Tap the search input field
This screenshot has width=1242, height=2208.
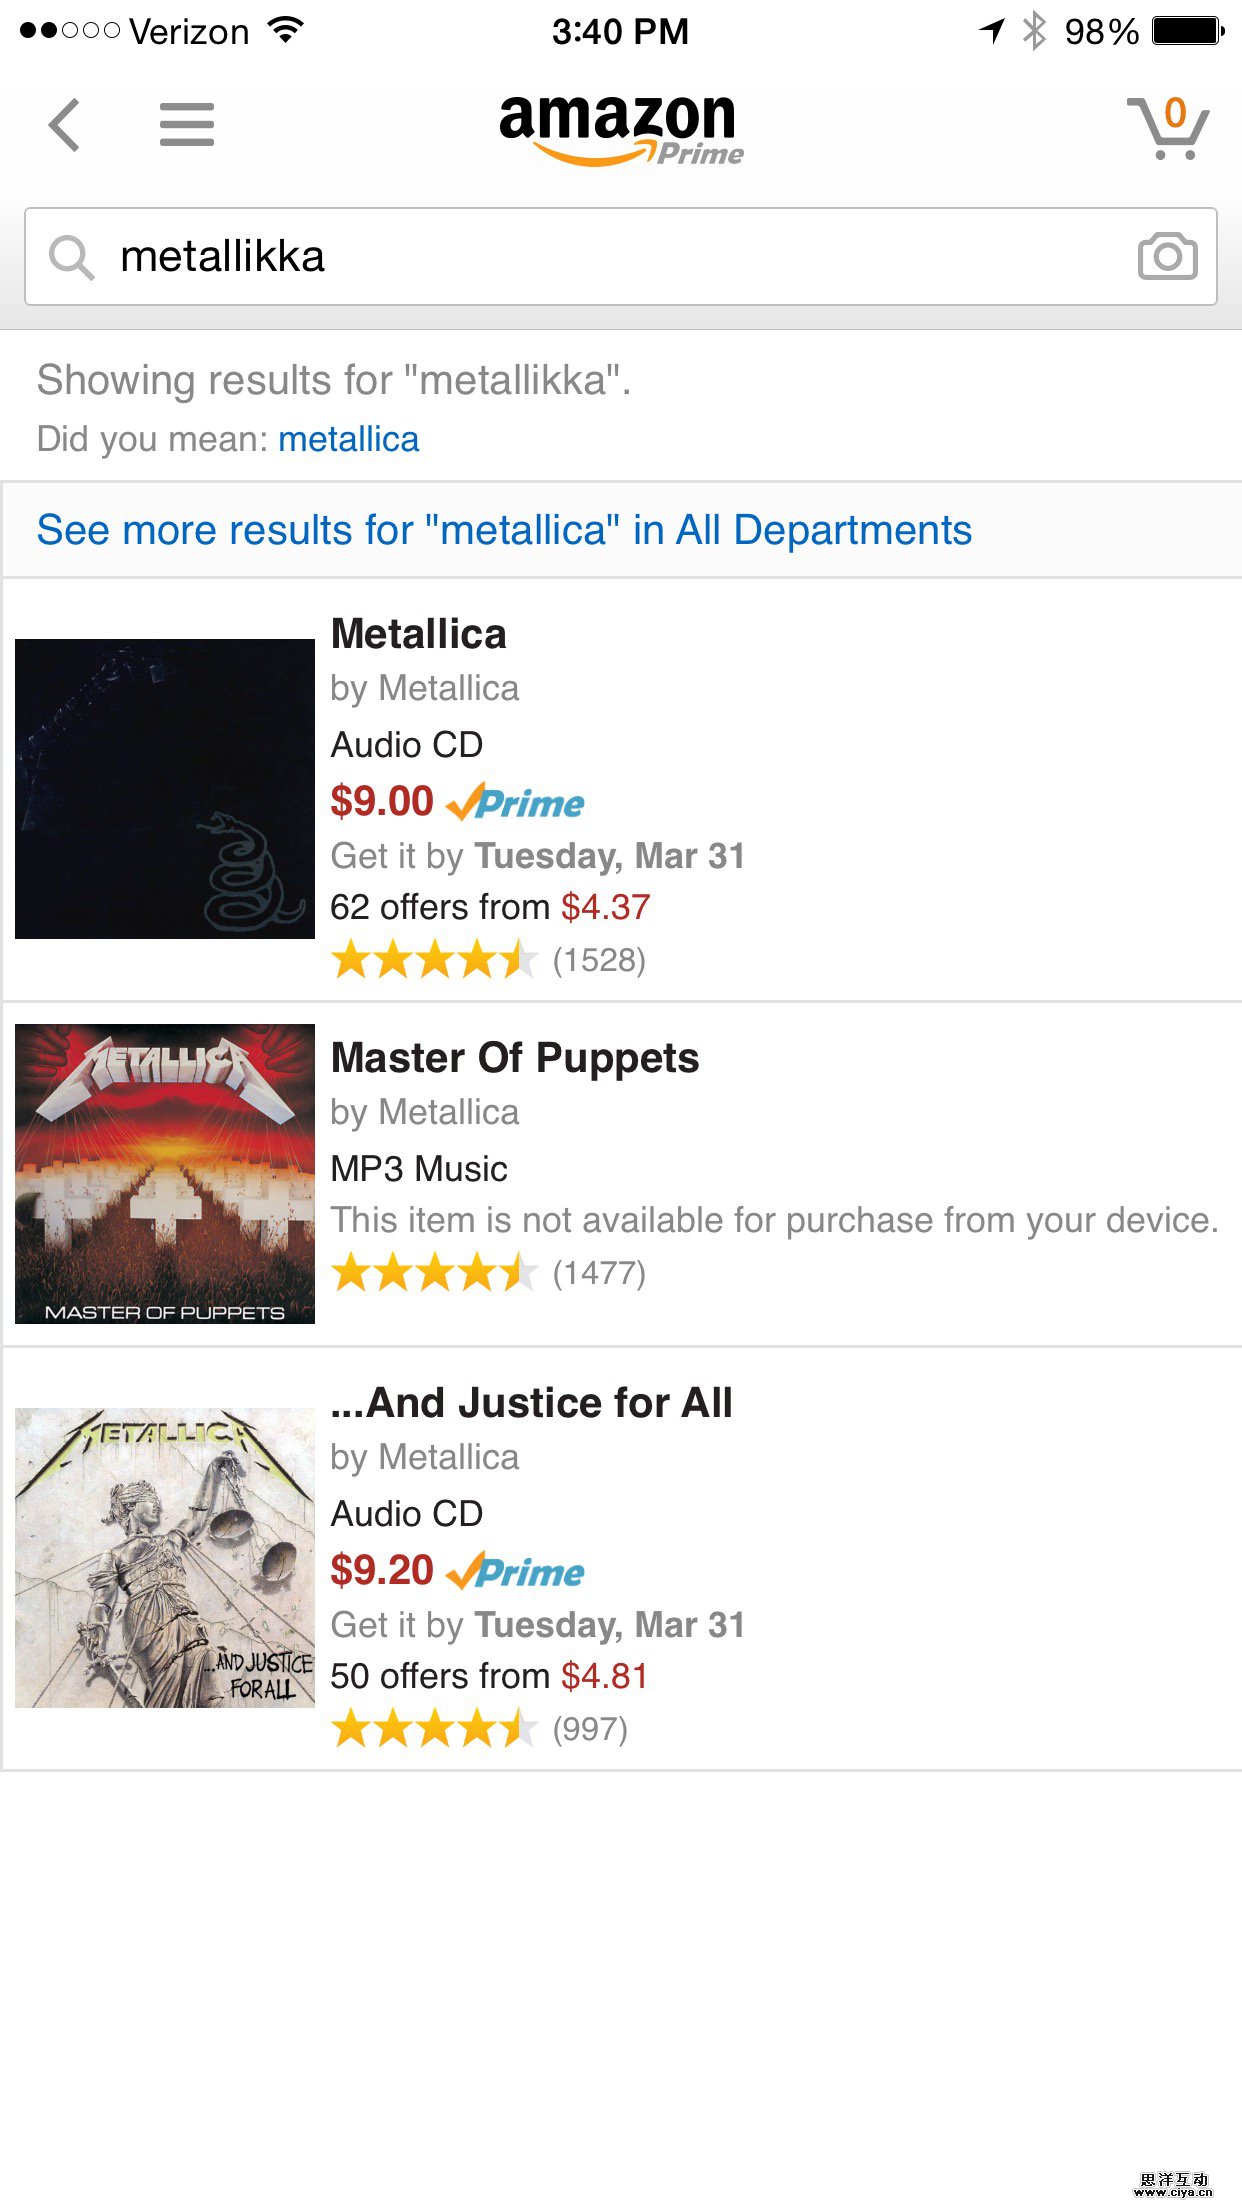pos(600,257)
